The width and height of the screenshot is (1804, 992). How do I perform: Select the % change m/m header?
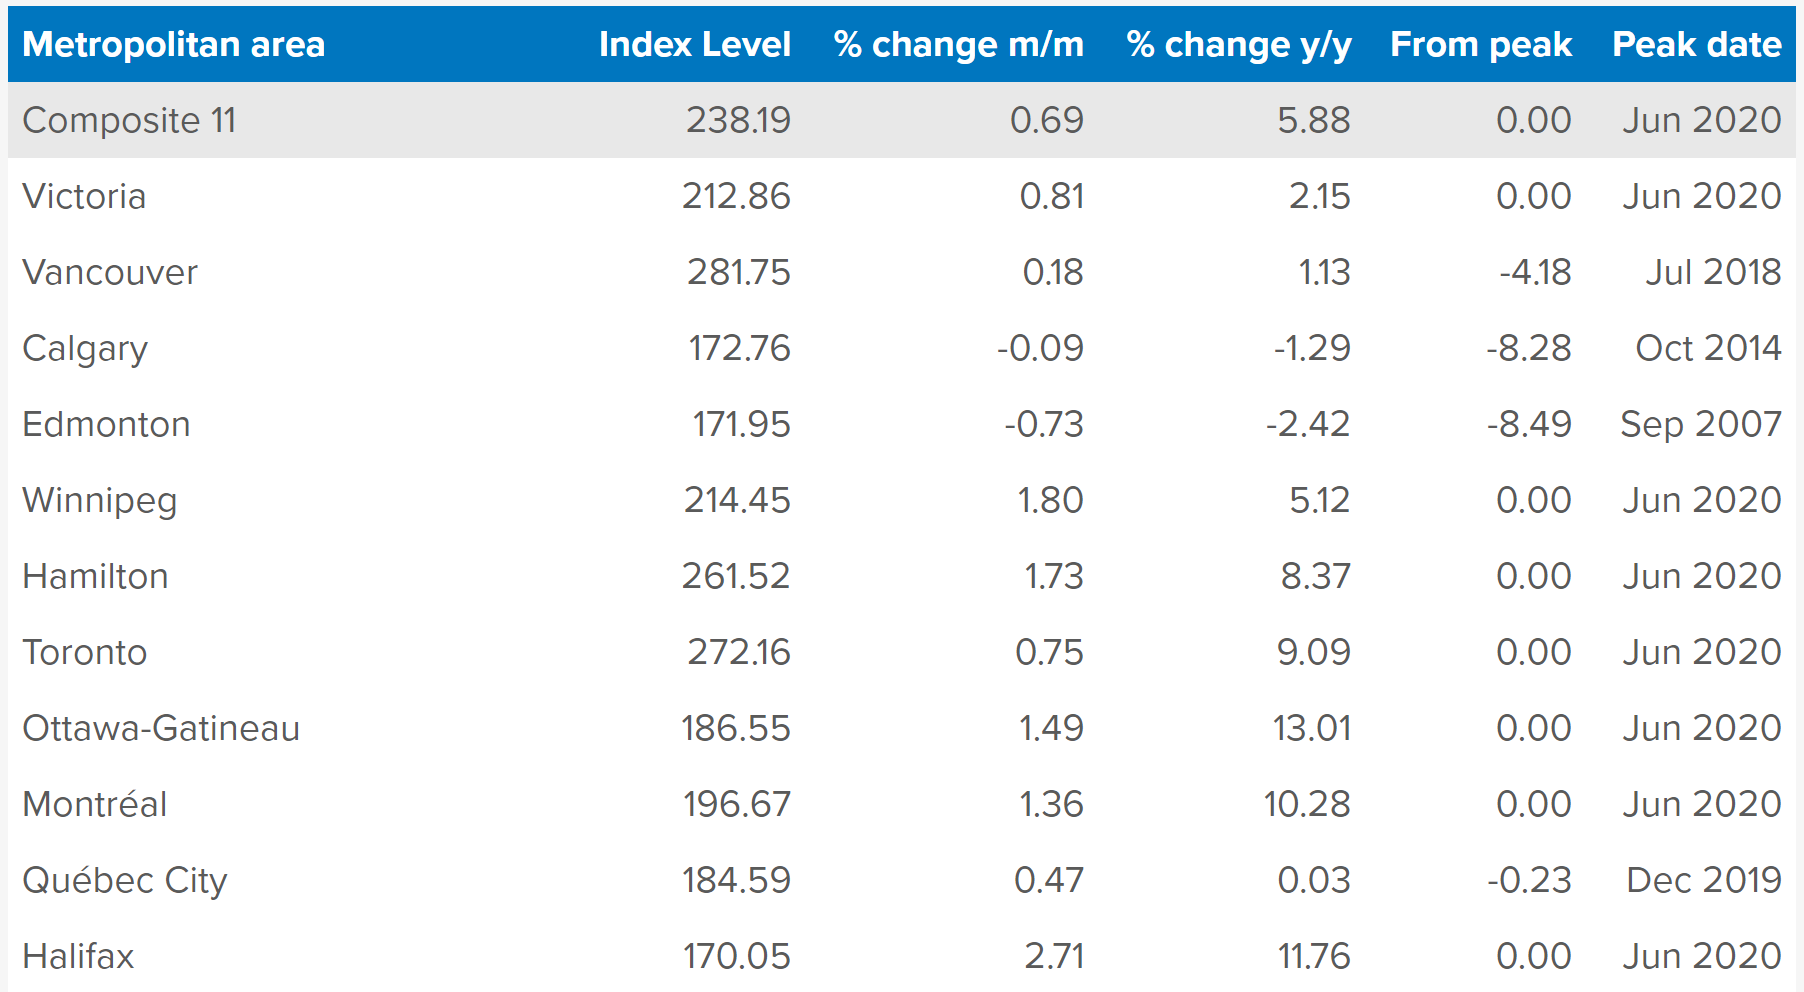(958, 45)
